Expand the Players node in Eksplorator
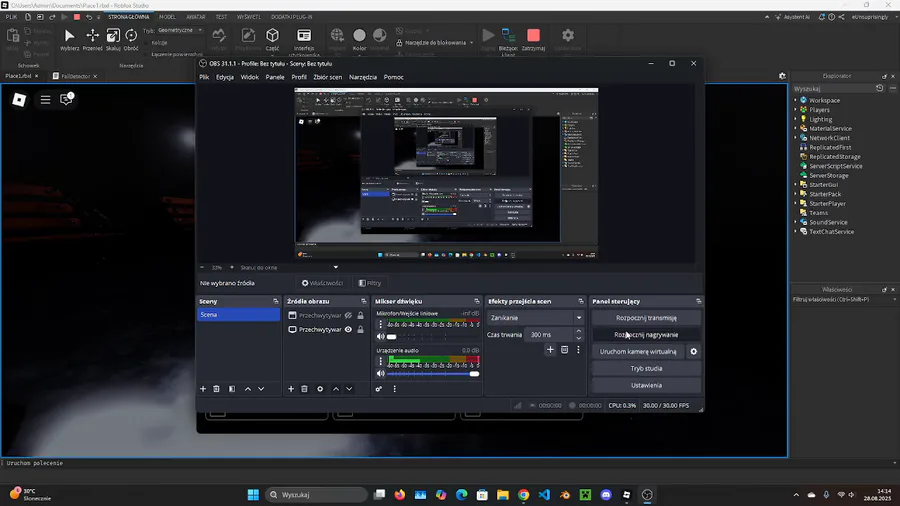 click(796, 110)
